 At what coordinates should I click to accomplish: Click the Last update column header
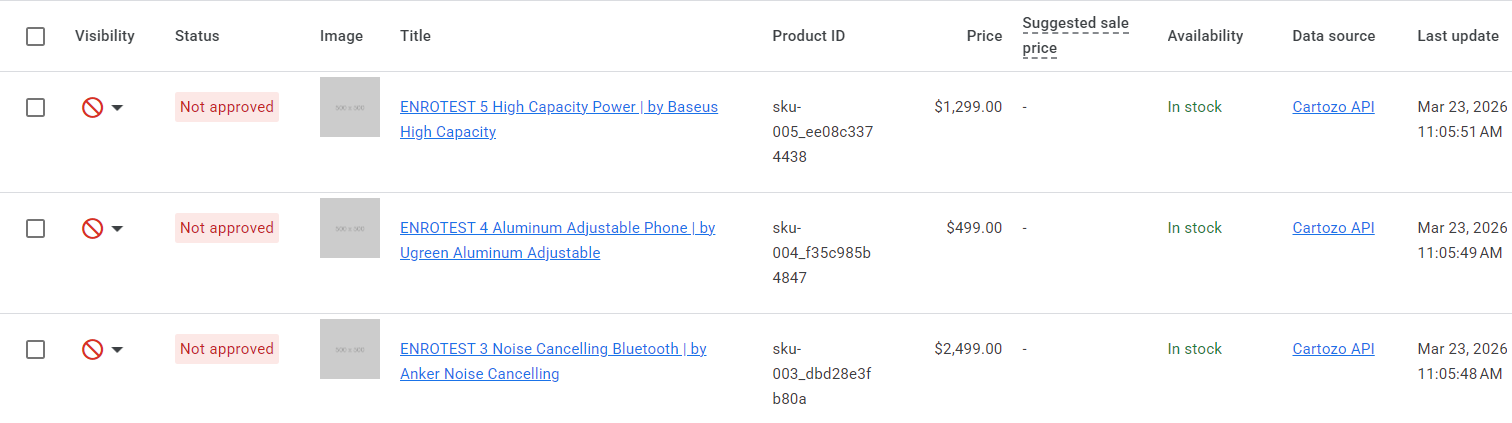[1457, 36]
